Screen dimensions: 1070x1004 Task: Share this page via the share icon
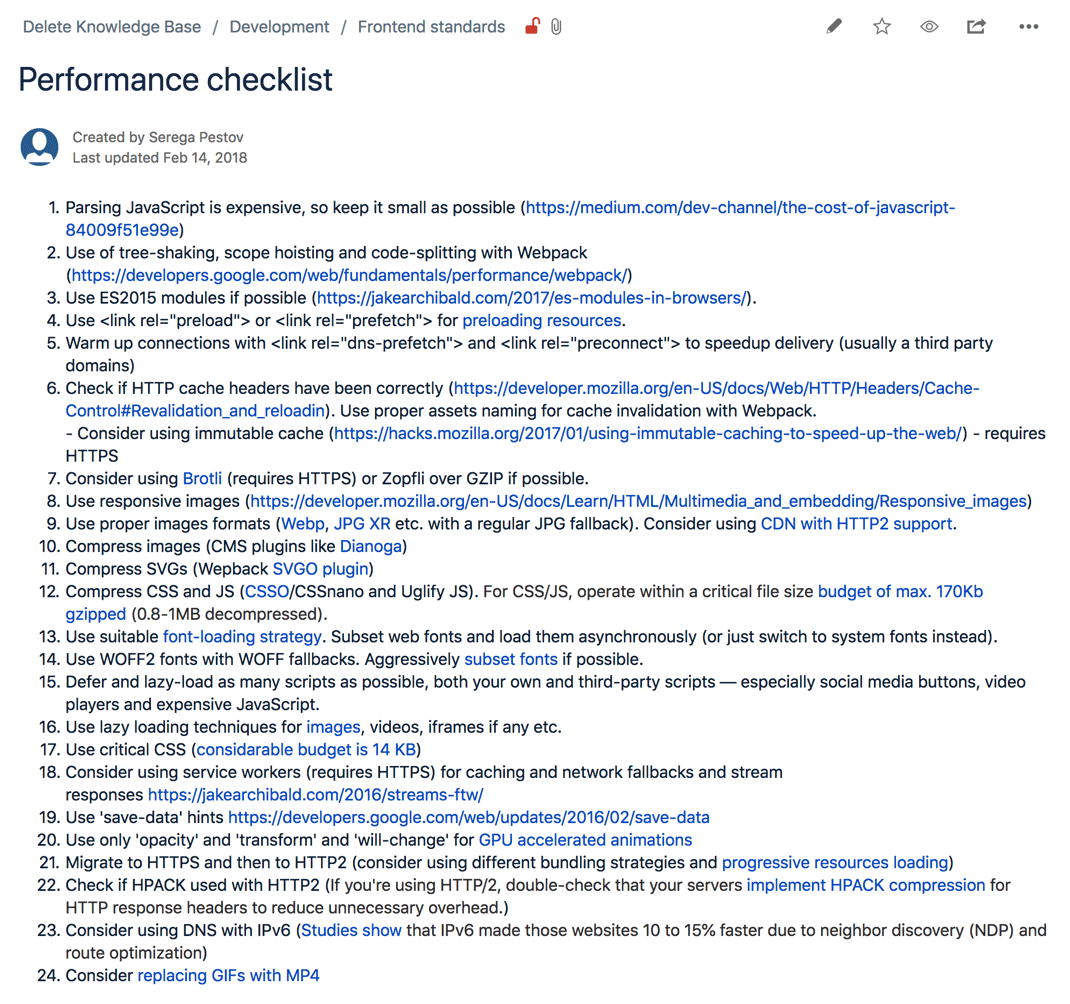976,26
